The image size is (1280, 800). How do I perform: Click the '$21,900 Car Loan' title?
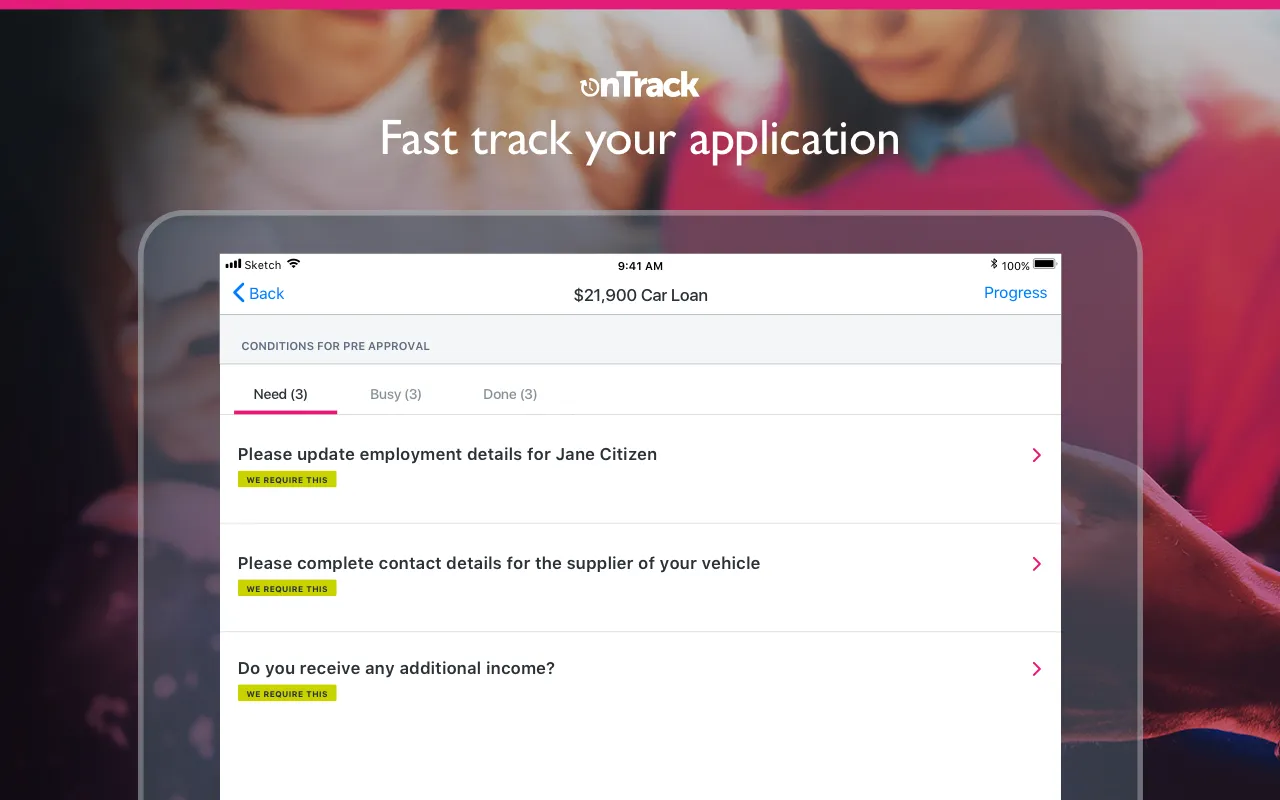[x=641, y=295]
